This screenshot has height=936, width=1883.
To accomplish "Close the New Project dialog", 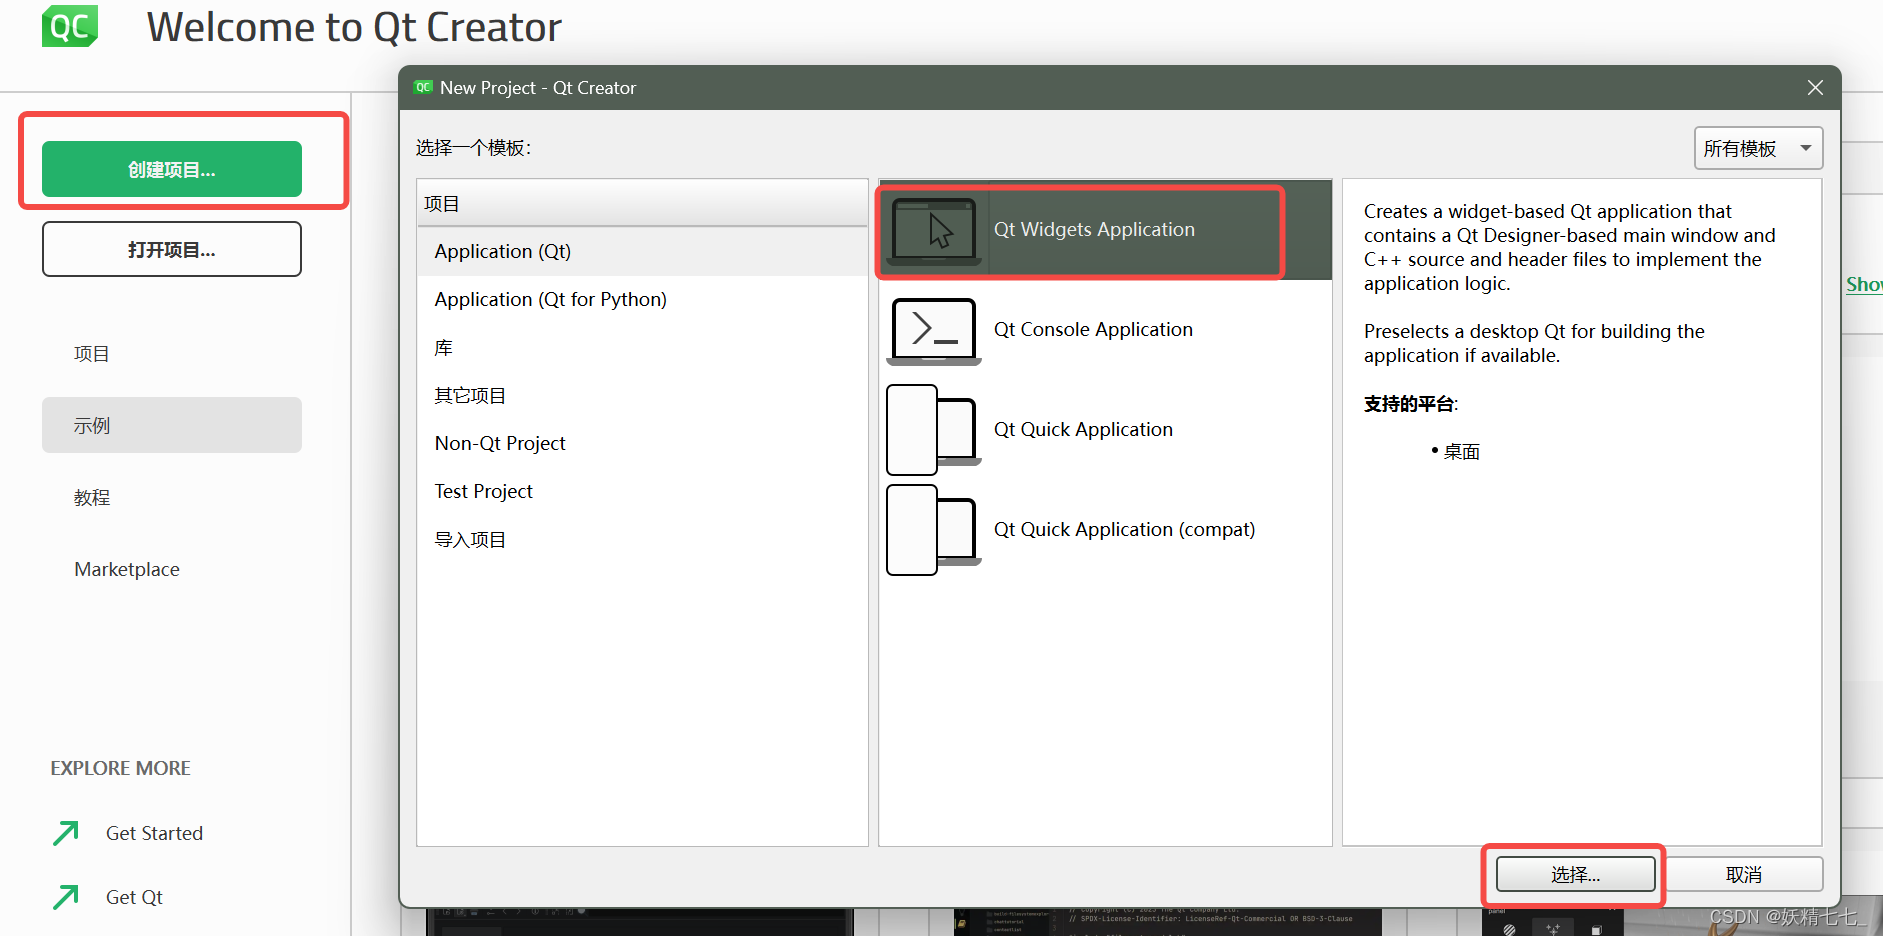I will click(1815, 88).
